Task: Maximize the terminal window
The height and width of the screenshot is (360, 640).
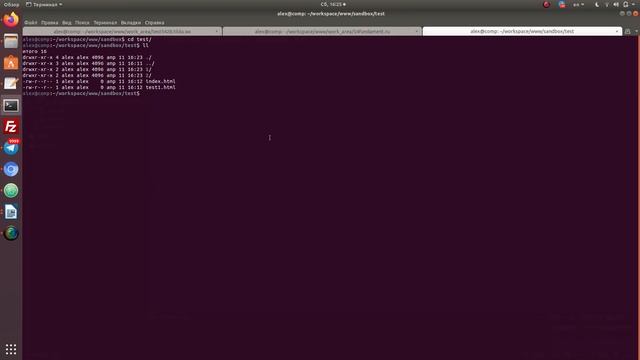Action: [629, 13]
